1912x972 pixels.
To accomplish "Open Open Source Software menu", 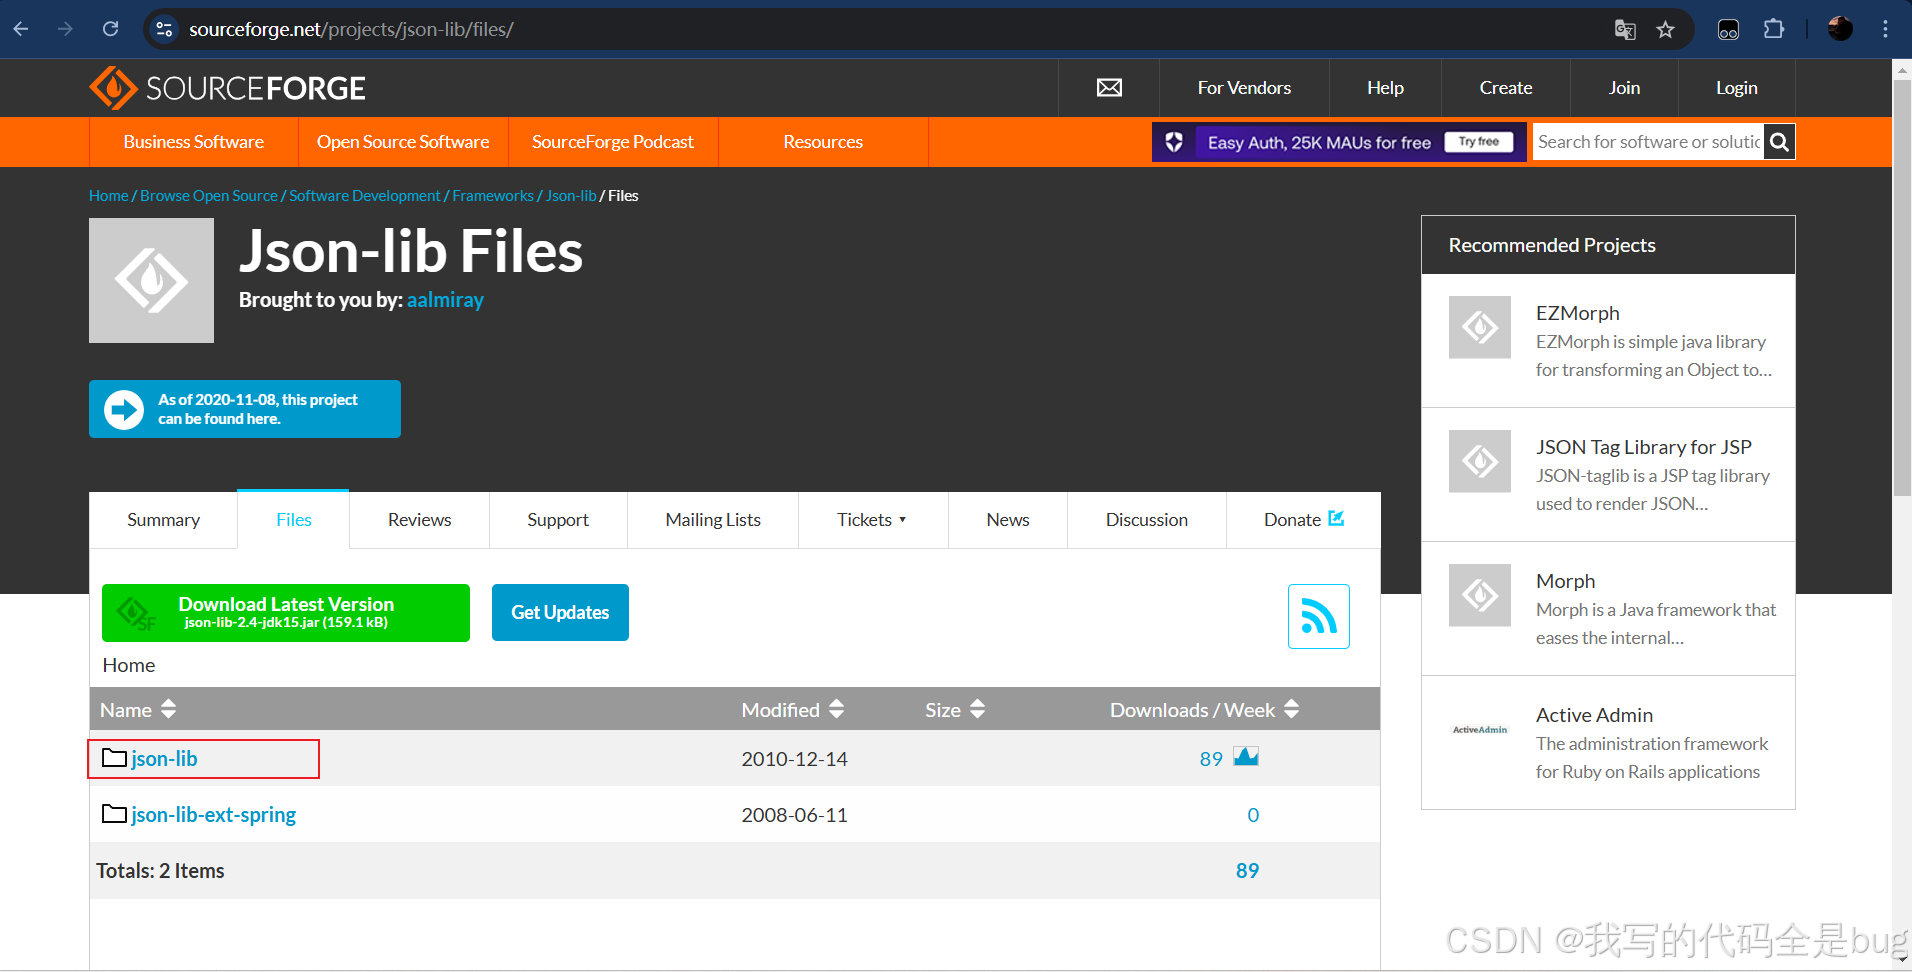I will [403, 142].
